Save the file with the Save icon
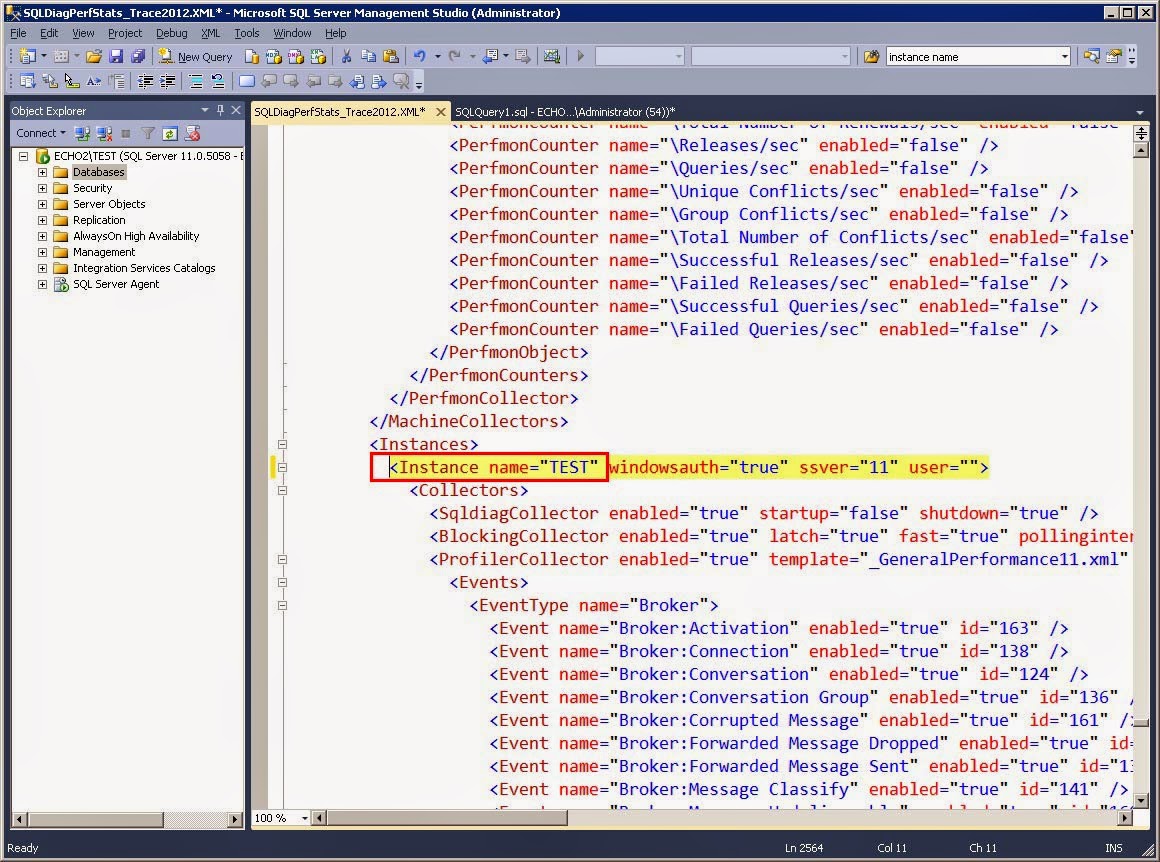1160x862 pixels. pos(115,57)
